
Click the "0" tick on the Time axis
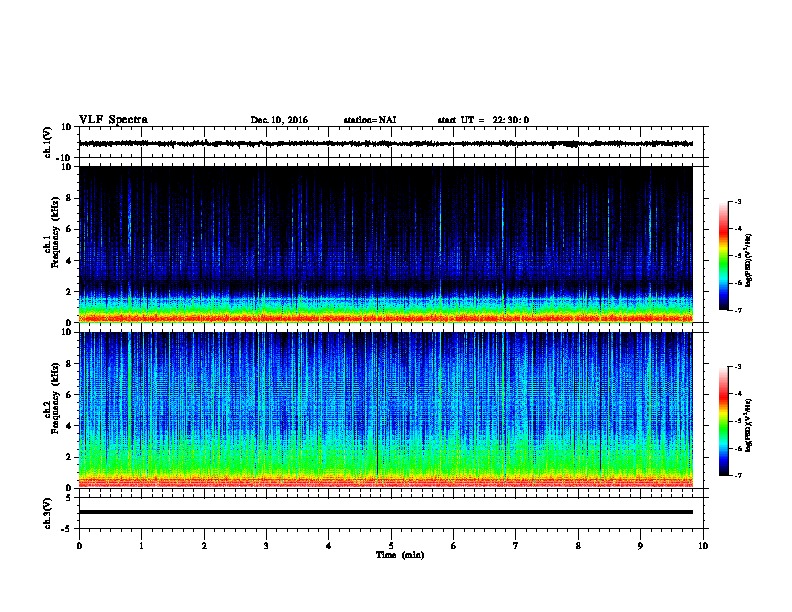point(79,546)
